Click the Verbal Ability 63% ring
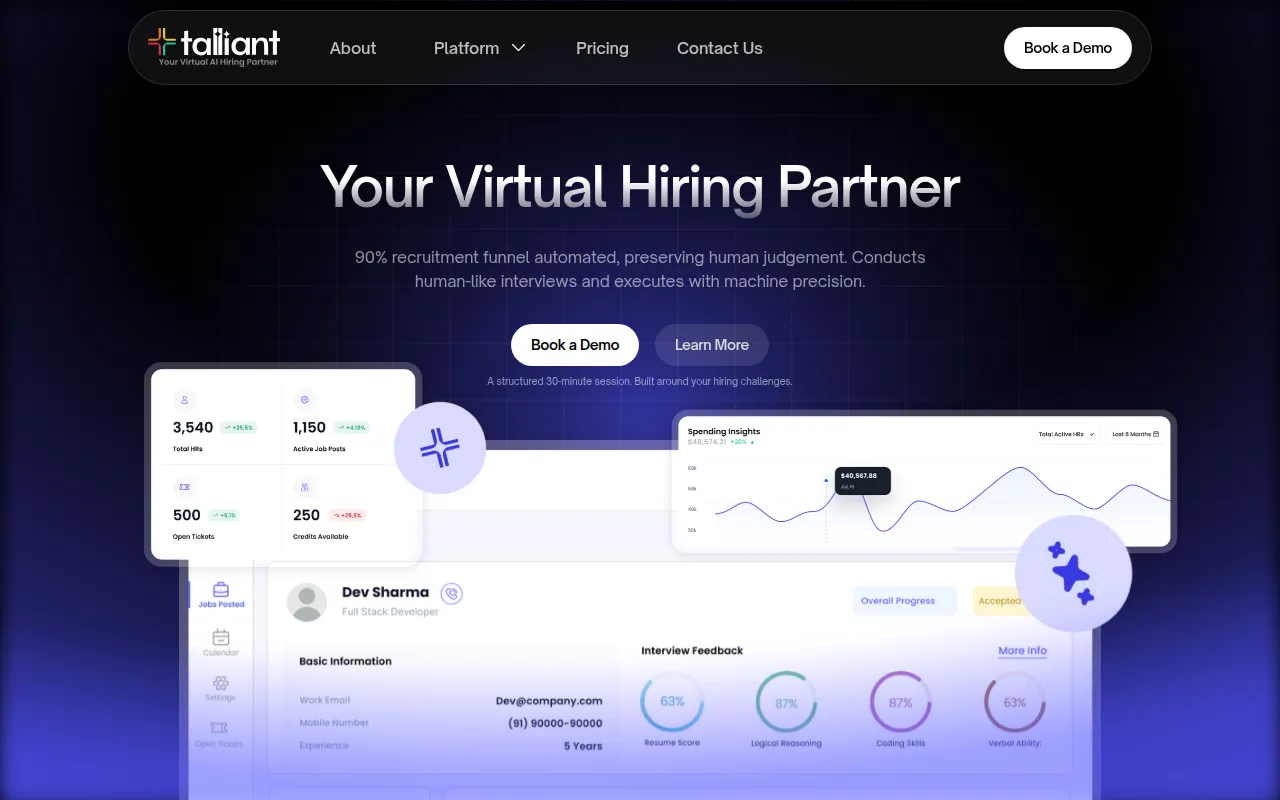The image size is (1280, 800). click(1014, 702)
